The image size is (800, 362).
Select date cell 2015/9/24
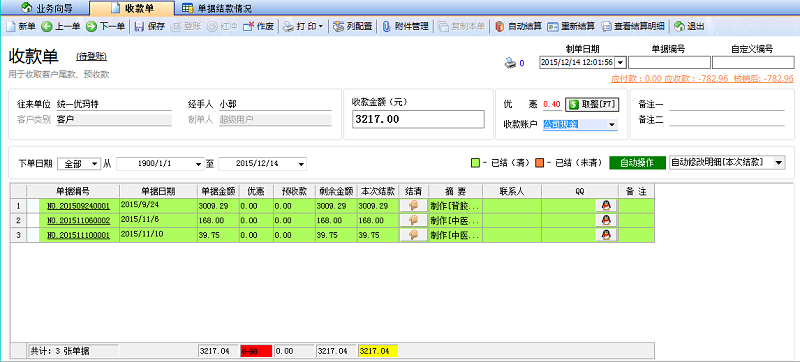pos(158,205)
